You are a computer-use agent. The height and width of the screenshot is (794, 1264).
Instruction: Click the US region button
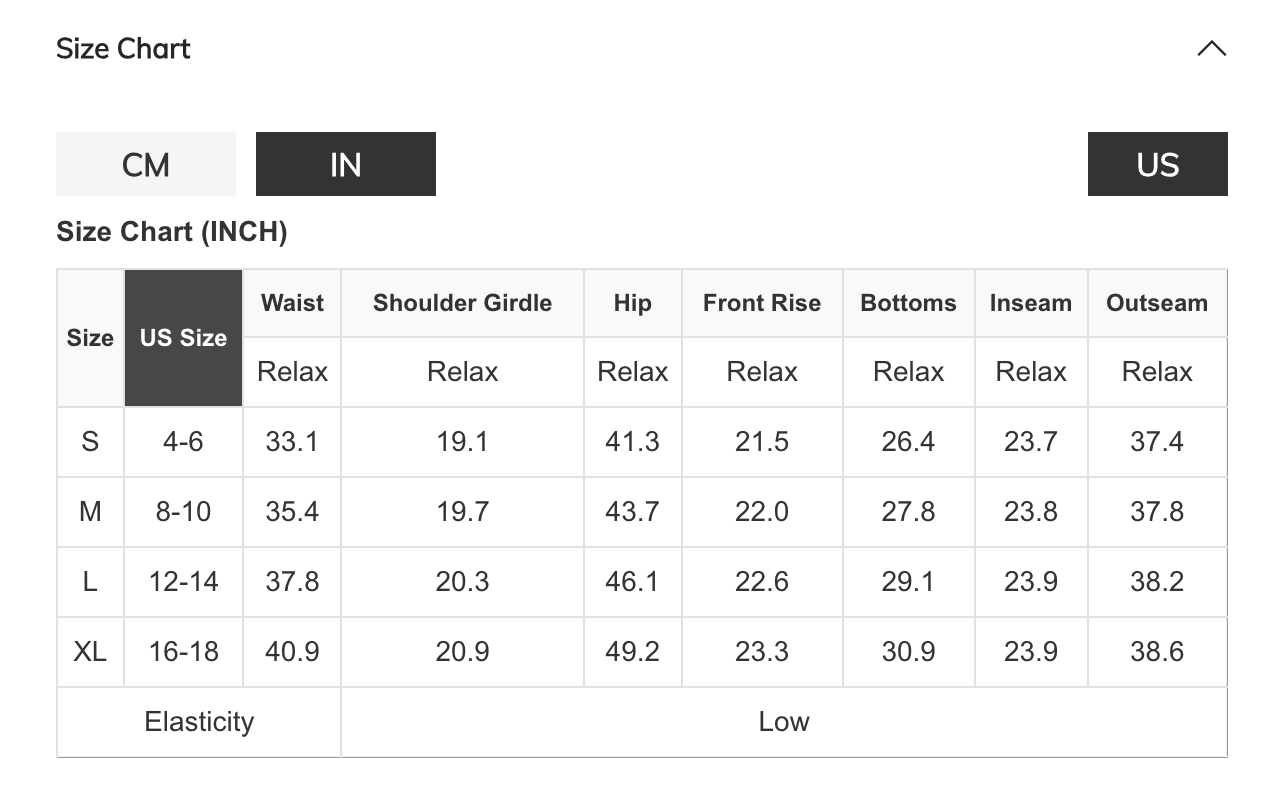coord(1157,164)
